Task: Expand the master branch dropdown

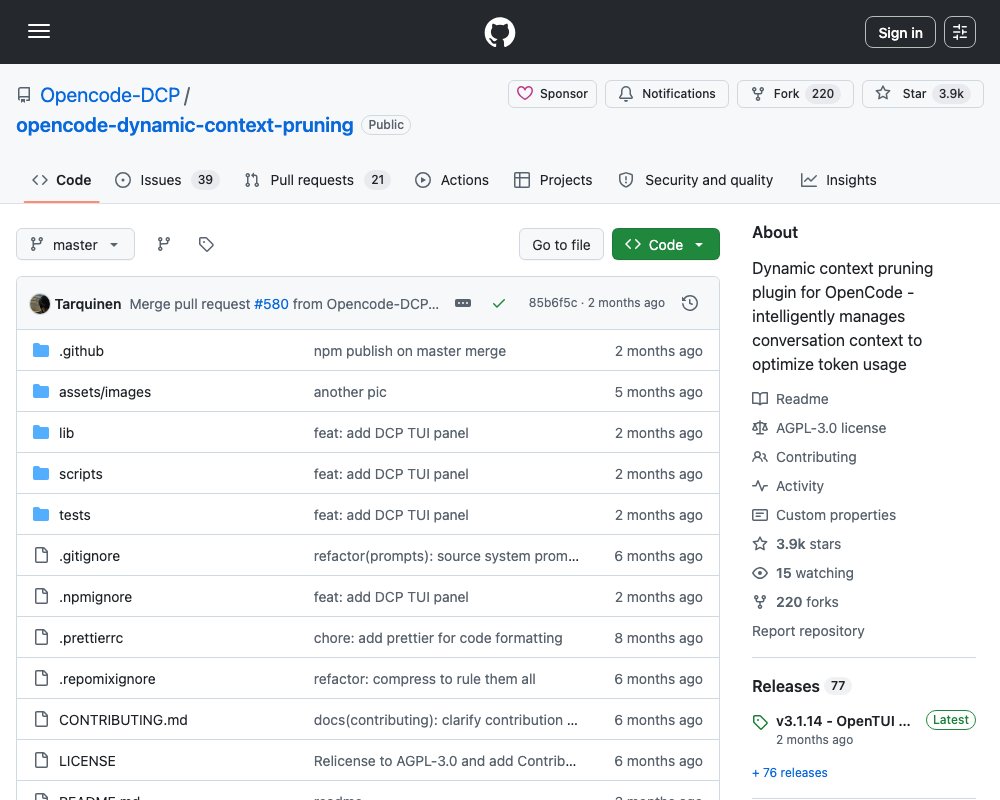Action: coord(75,244)
